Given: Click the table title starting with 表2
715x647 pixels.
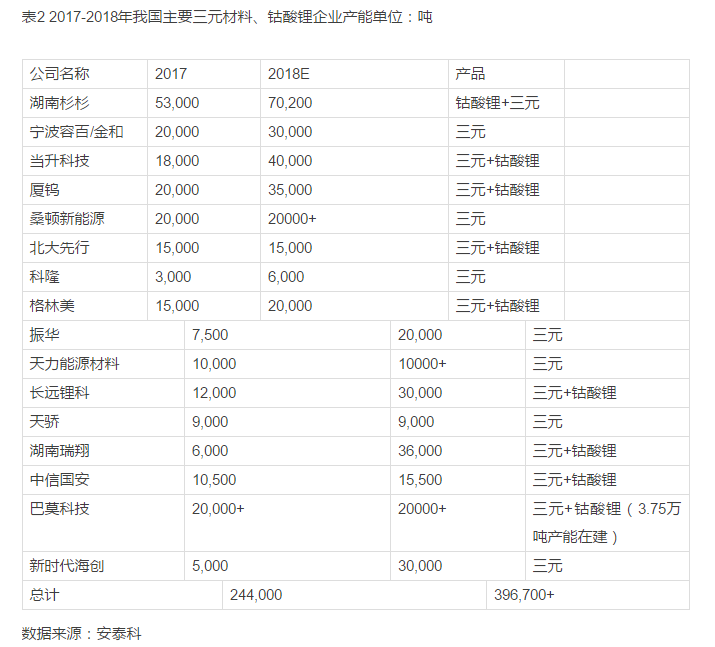Looking at the screenshot, I should pos(227,17).
